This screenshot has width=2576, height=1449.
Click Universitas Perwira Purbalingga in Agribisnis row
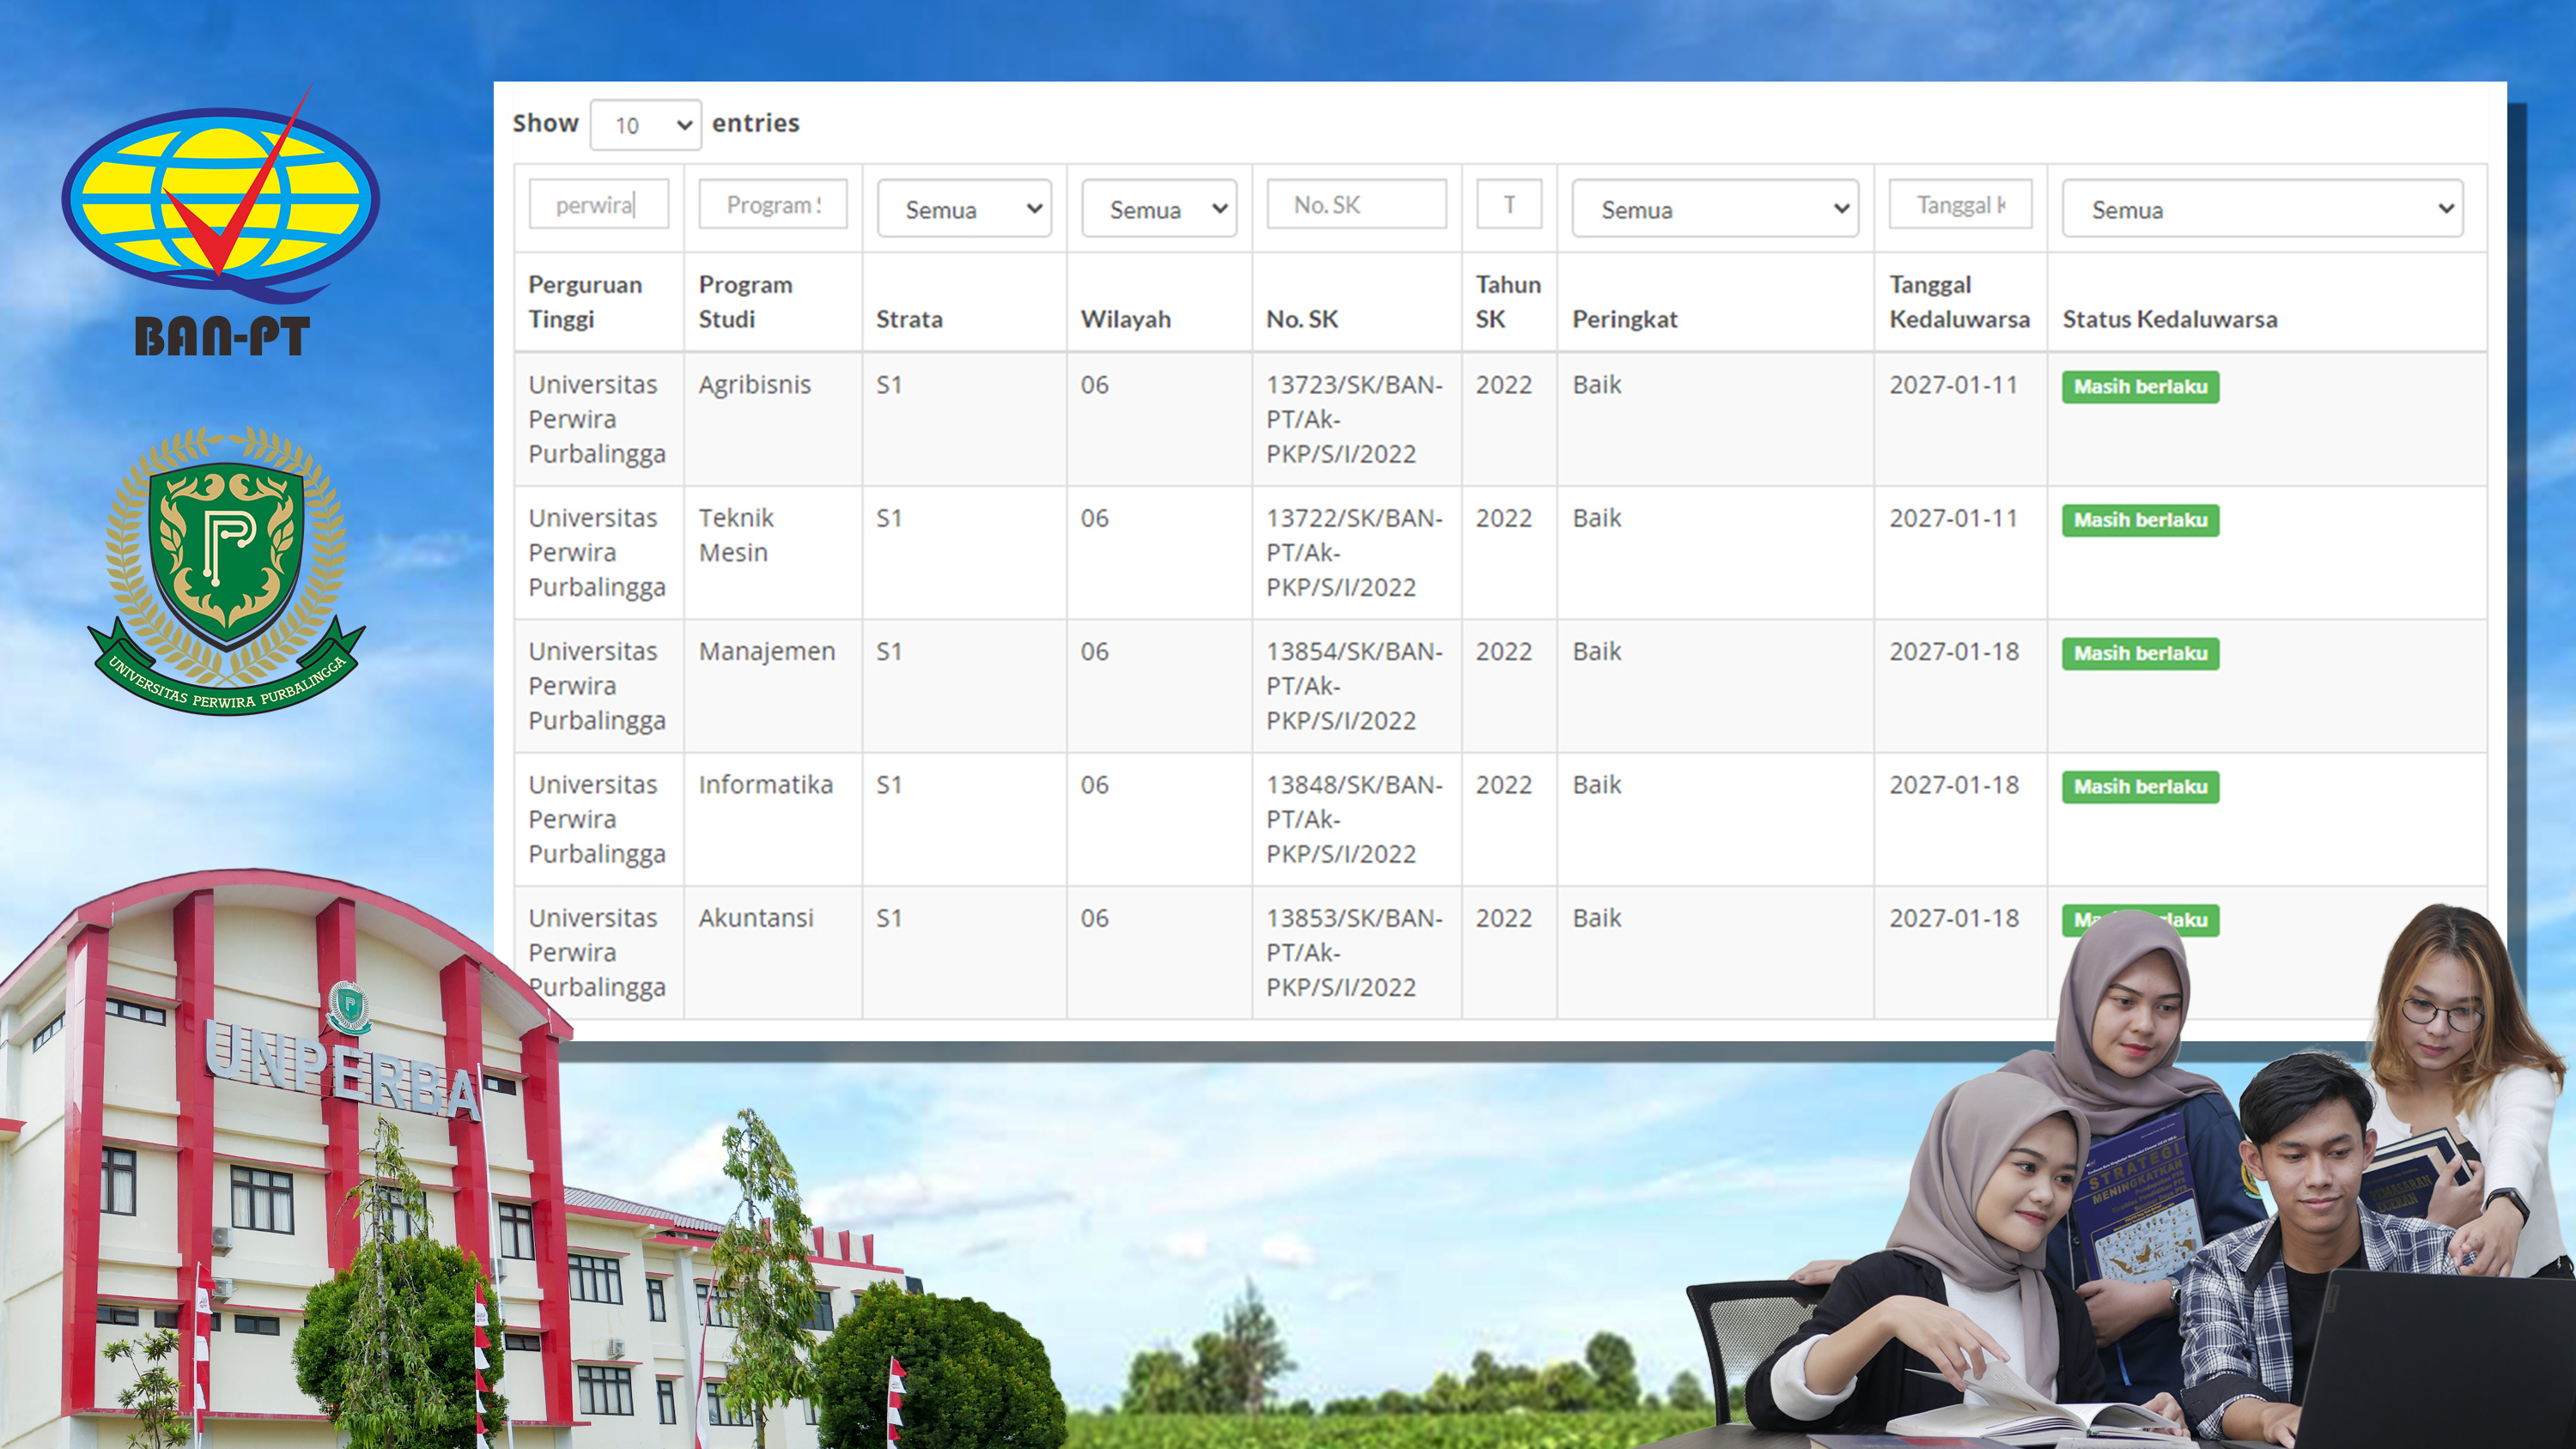[597, 419]
